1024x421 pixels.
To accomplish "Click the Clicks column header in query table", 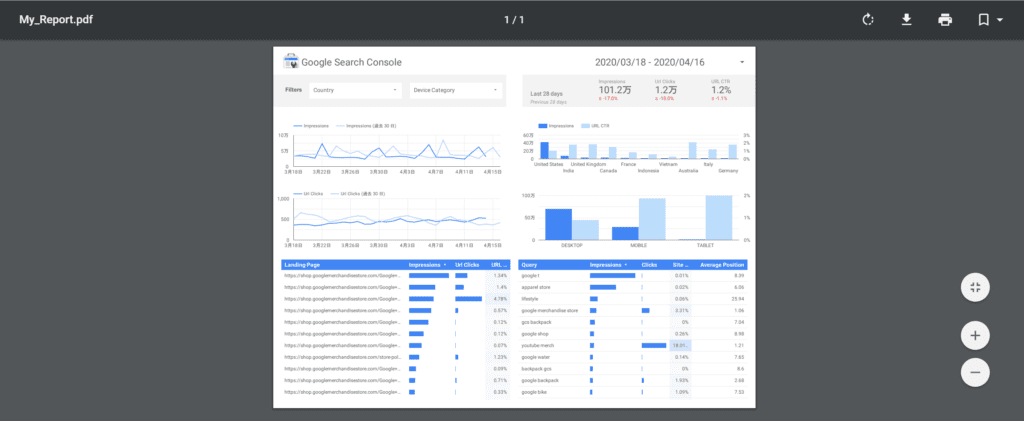I will click(x=649, y=265).
